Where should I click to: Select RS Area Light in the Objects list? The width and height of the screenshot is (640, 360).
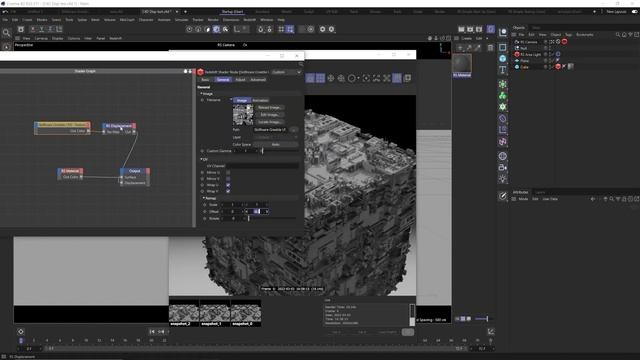tap(530, 54)
